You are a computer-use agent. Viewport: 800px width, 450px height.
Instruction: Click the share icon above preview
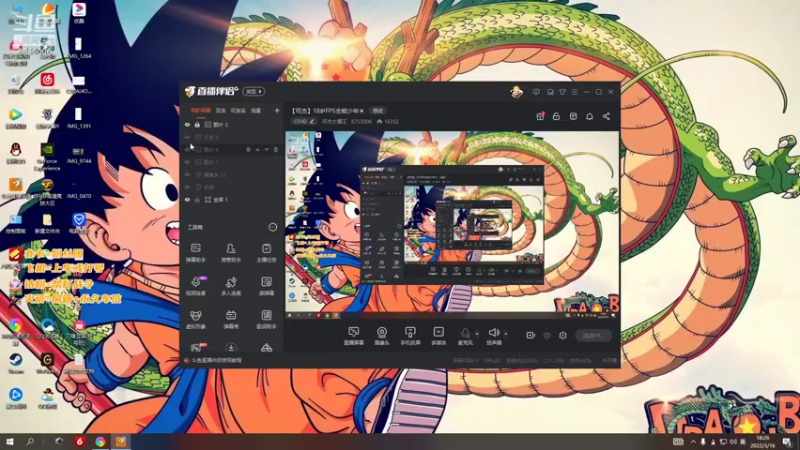606,116
